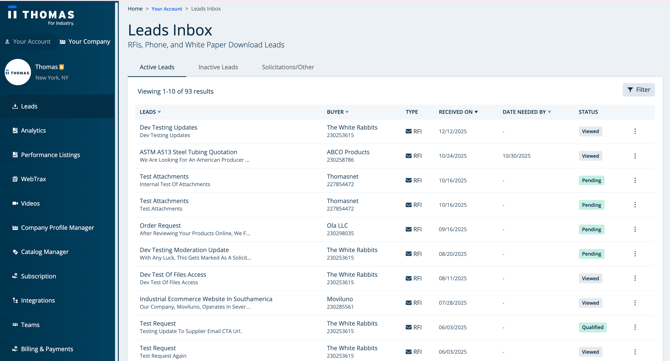Screen dimensions: 670x361
Task: Click the Qualified status badge
Action: 593,327
